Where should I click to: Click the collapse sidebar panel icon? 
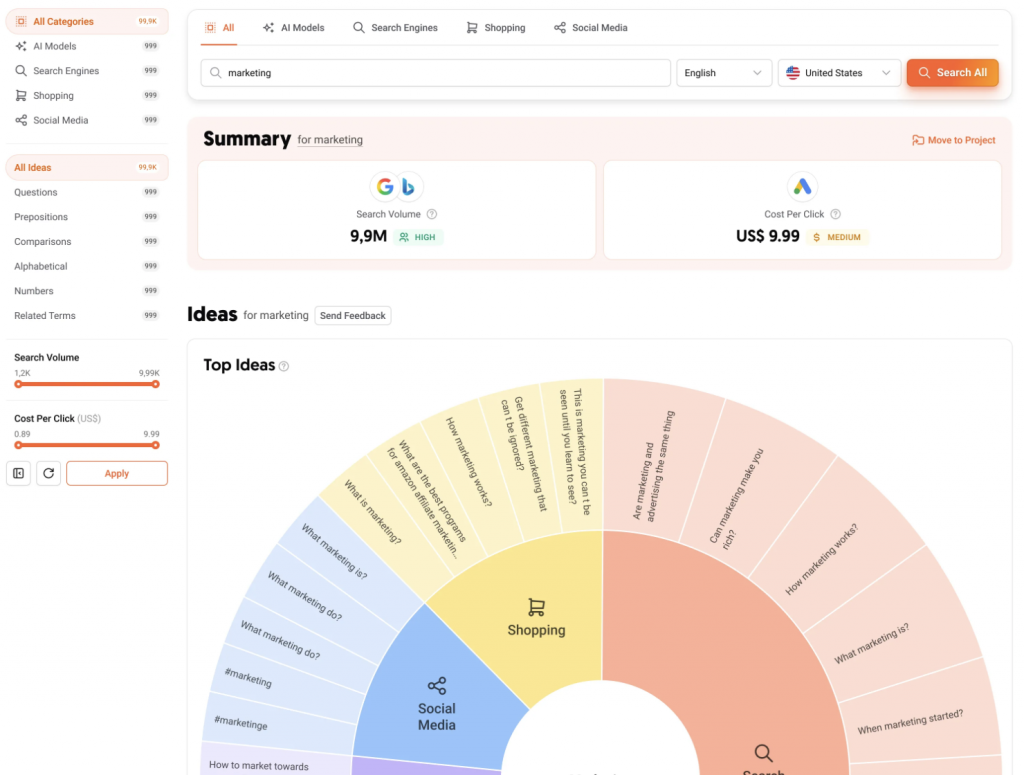tap(18, 473)
